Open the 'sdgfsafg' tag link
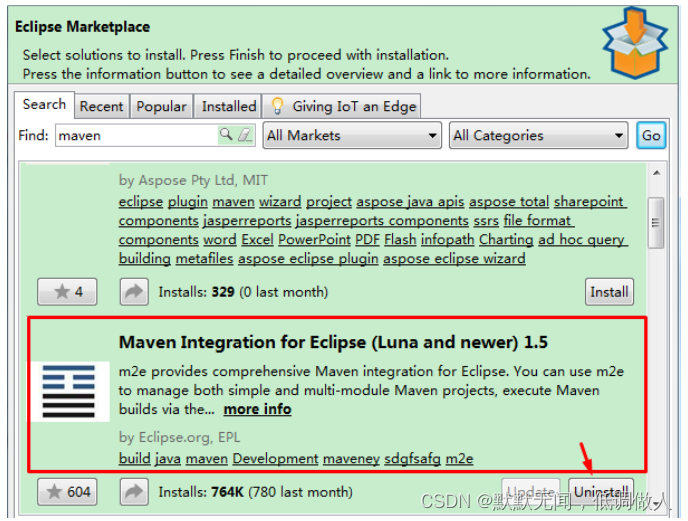This screenshot has height=521, width=688. point(412,459)
